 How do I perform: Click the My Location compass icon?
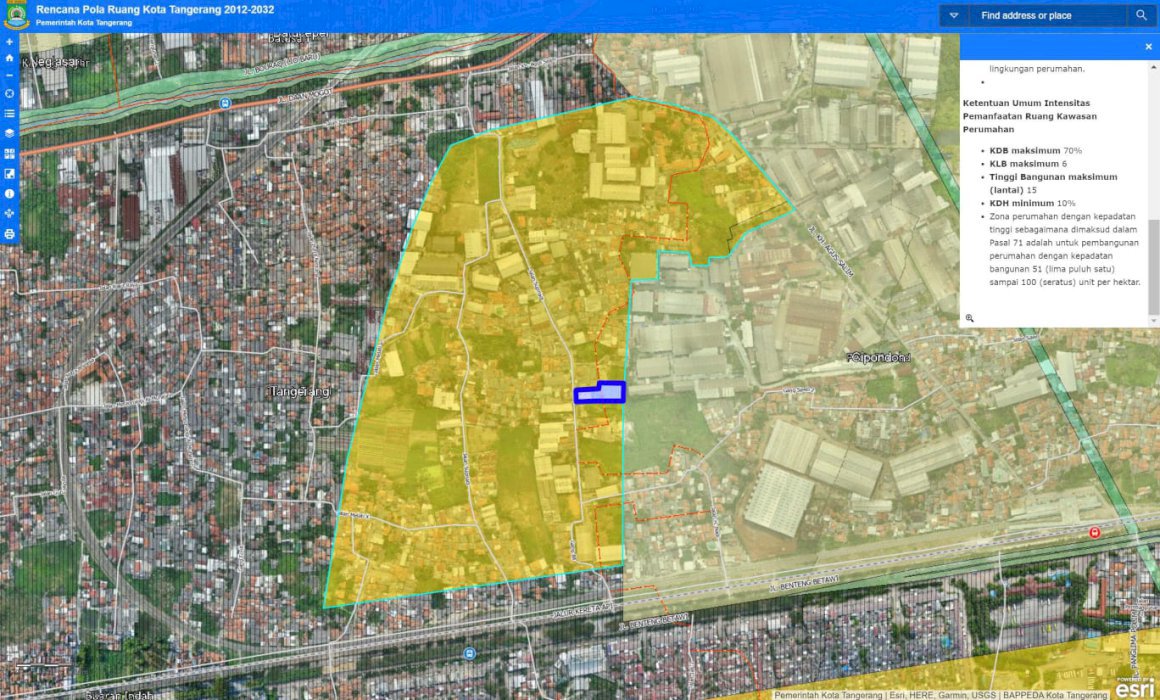[x=10, y=93]
